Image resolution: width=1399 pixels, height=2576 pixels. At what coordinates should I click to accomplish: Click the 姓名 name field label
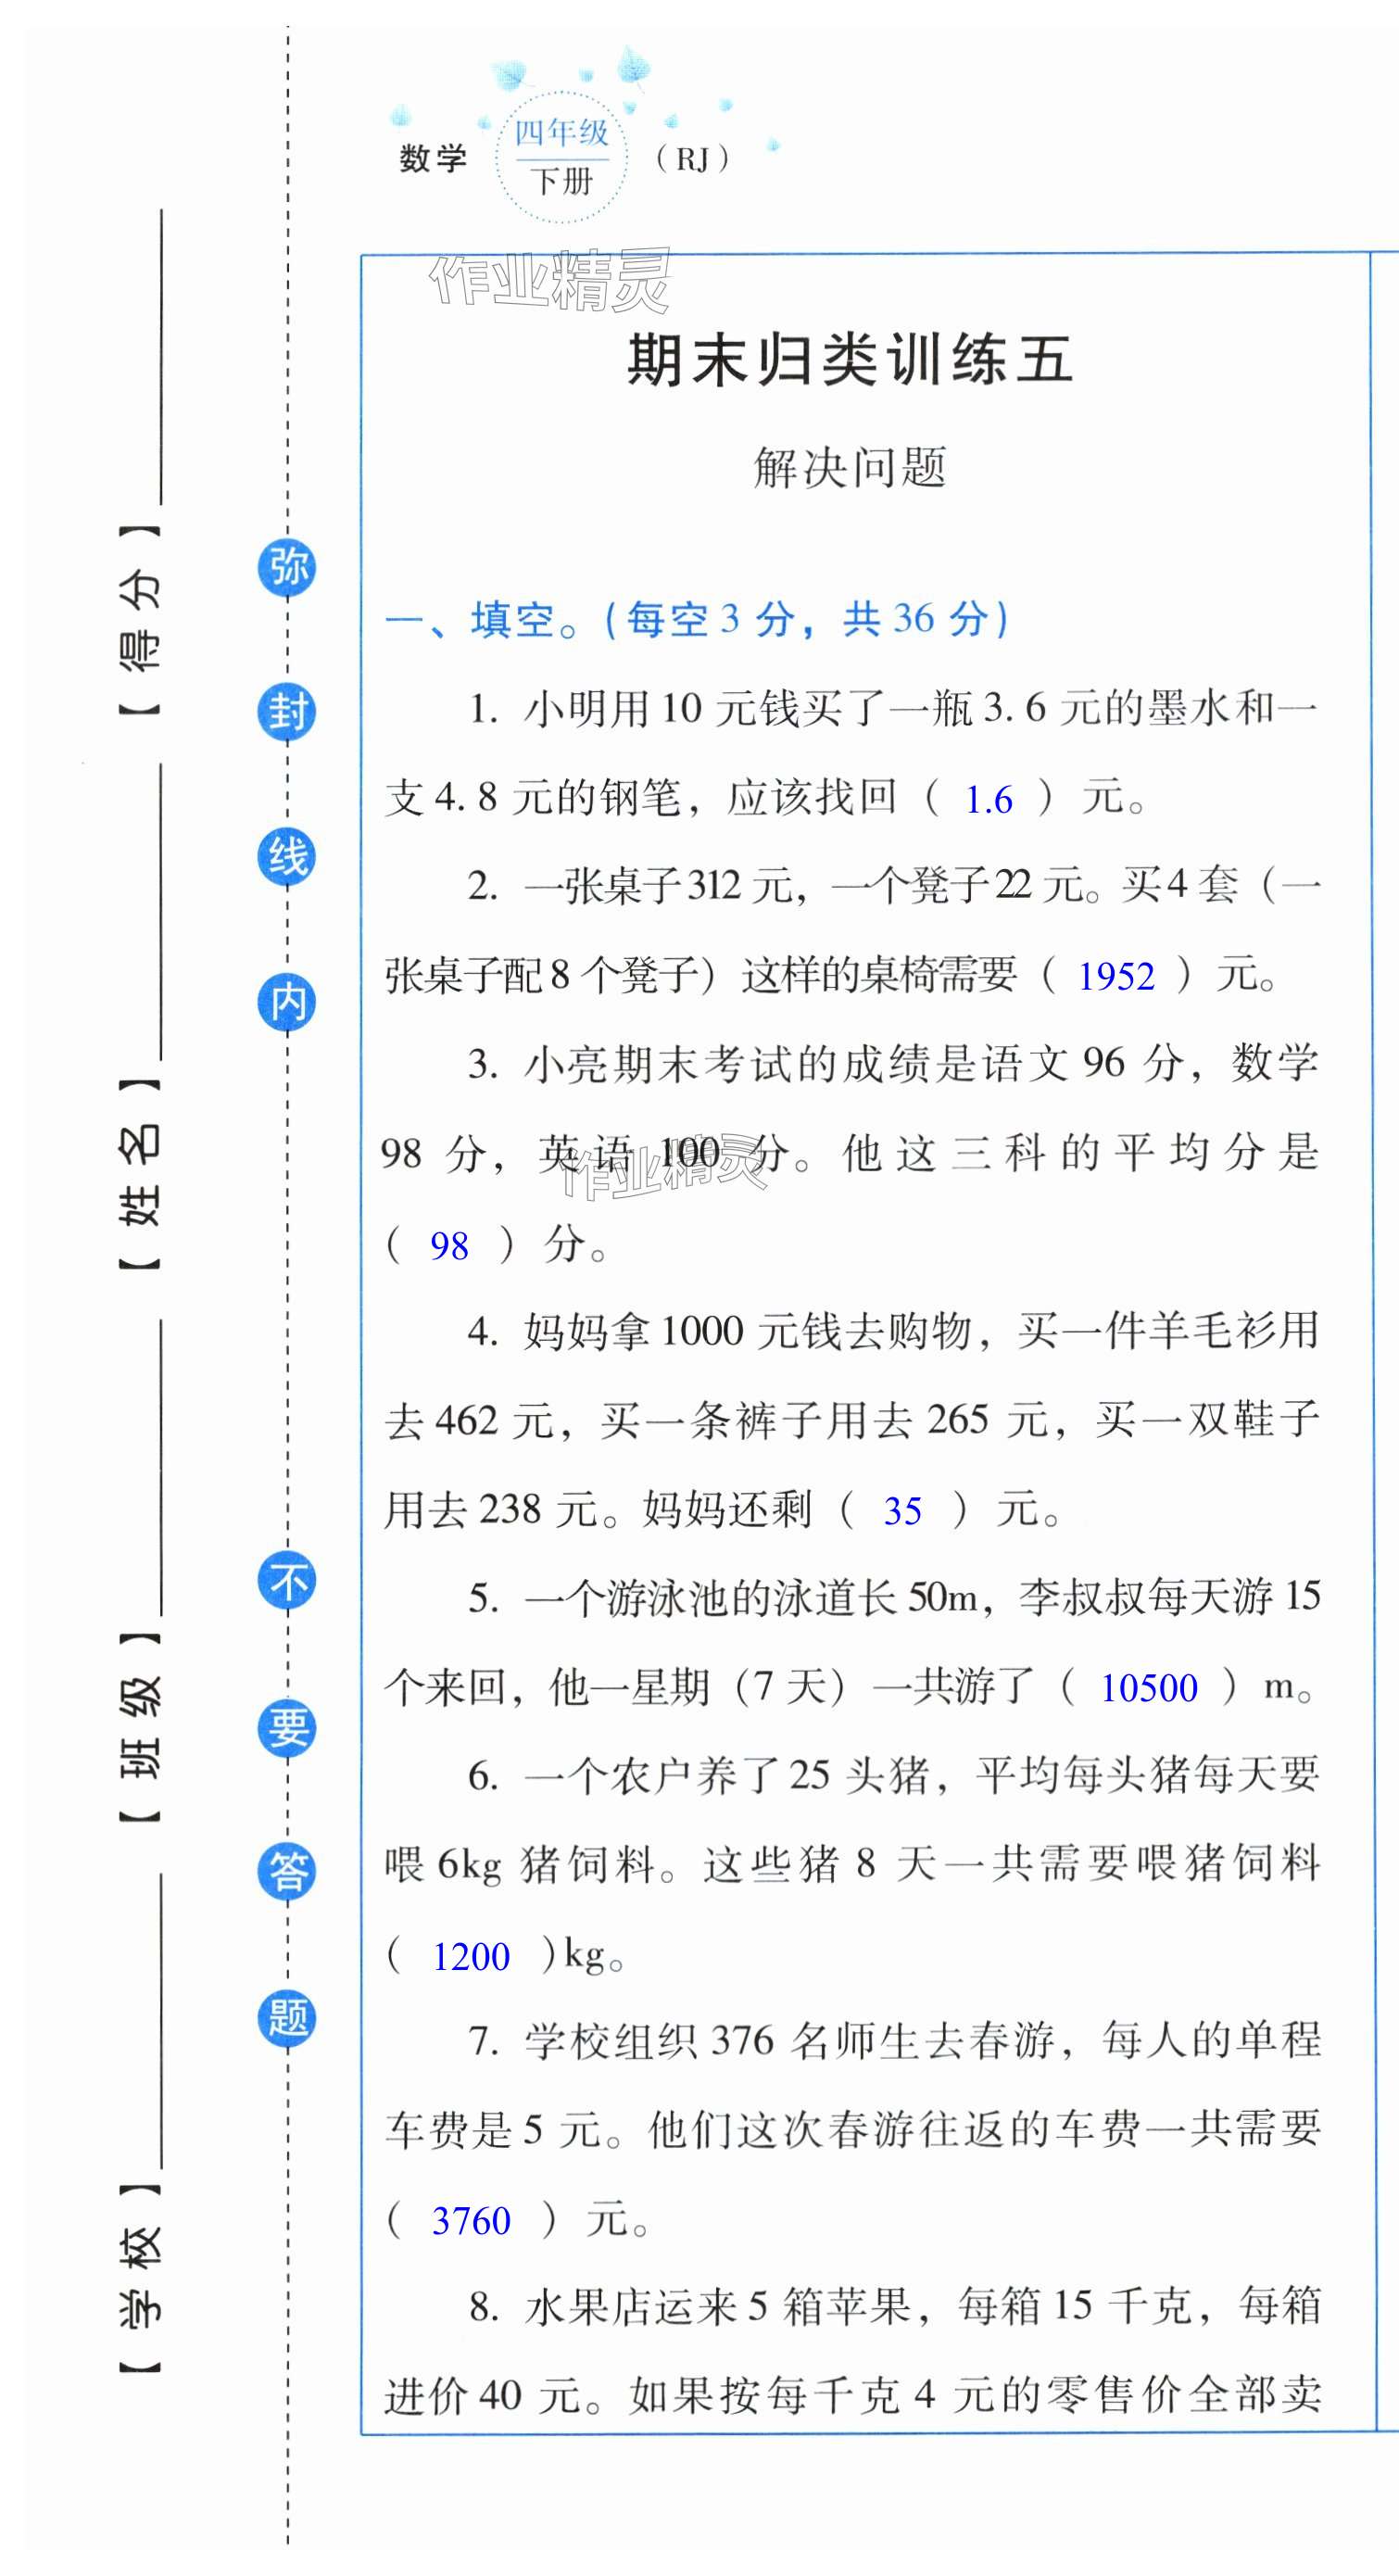(139, 1175)
